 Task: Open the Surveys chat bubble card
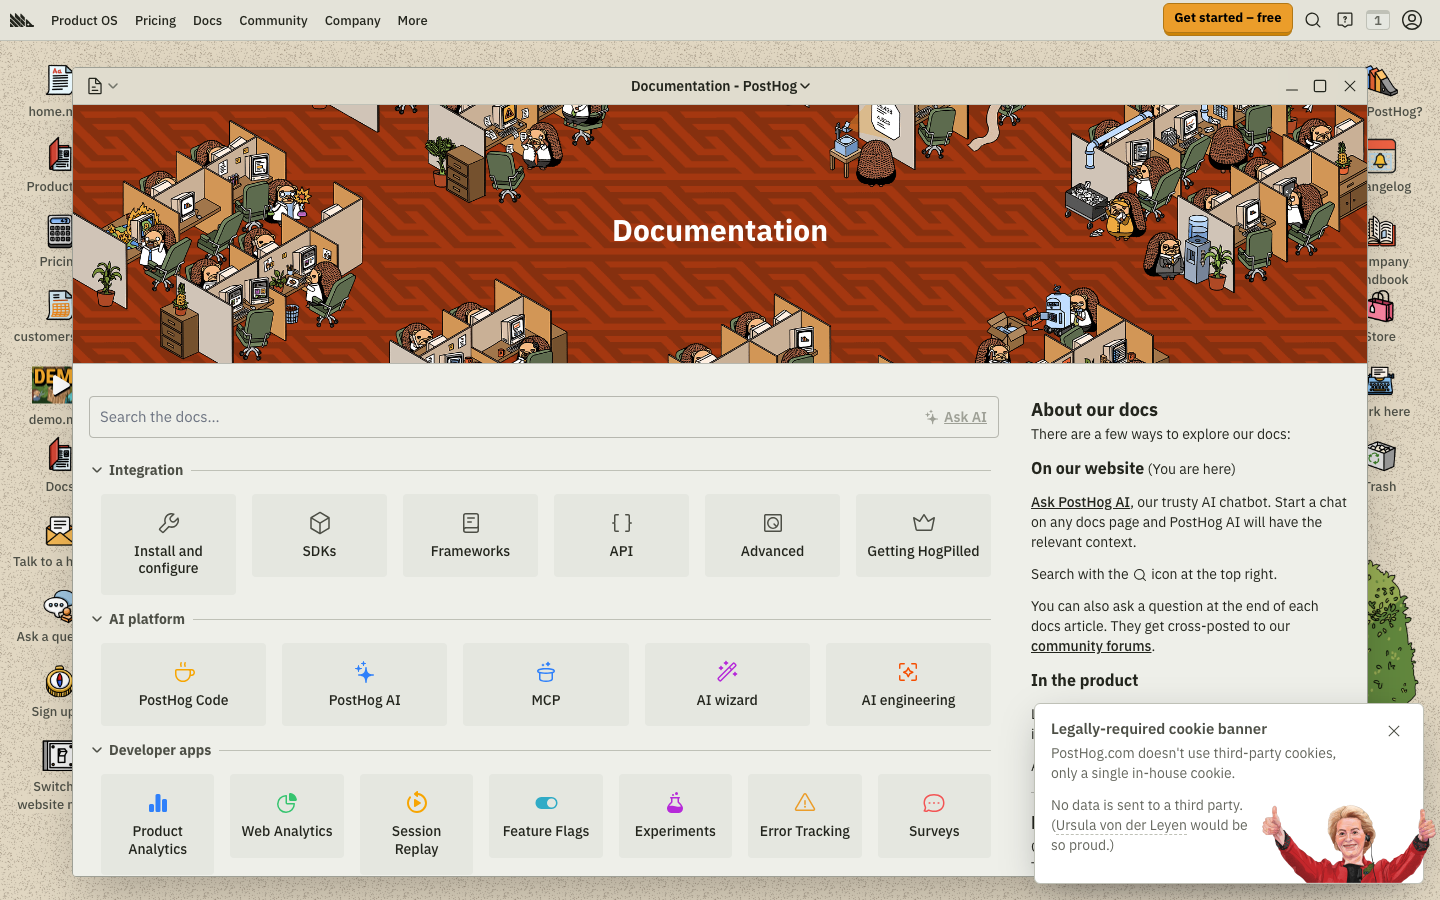pyautogui.click(x=934, y=816)
